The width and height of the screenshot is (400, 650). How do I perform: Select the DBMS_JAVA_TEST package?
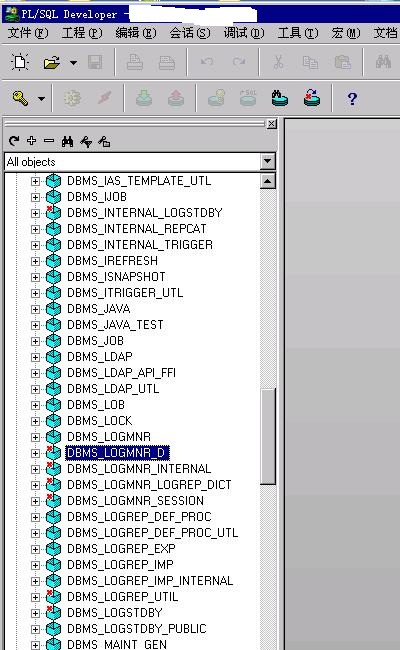[x=115, y=325]
